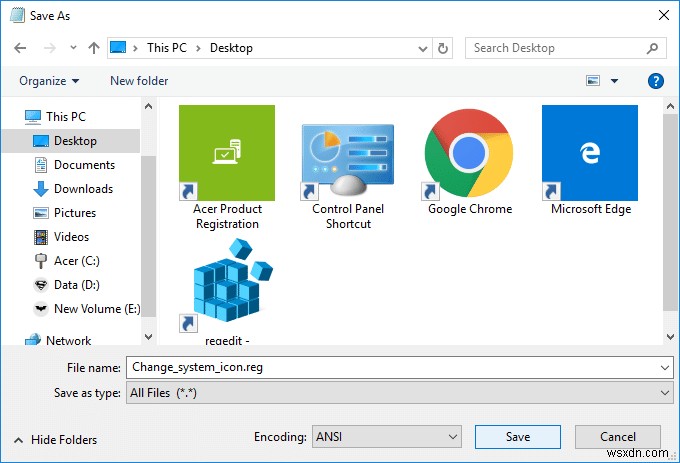680x463 pixels.
Task: Open address bar previous locations dropdown
Action: 423,49
